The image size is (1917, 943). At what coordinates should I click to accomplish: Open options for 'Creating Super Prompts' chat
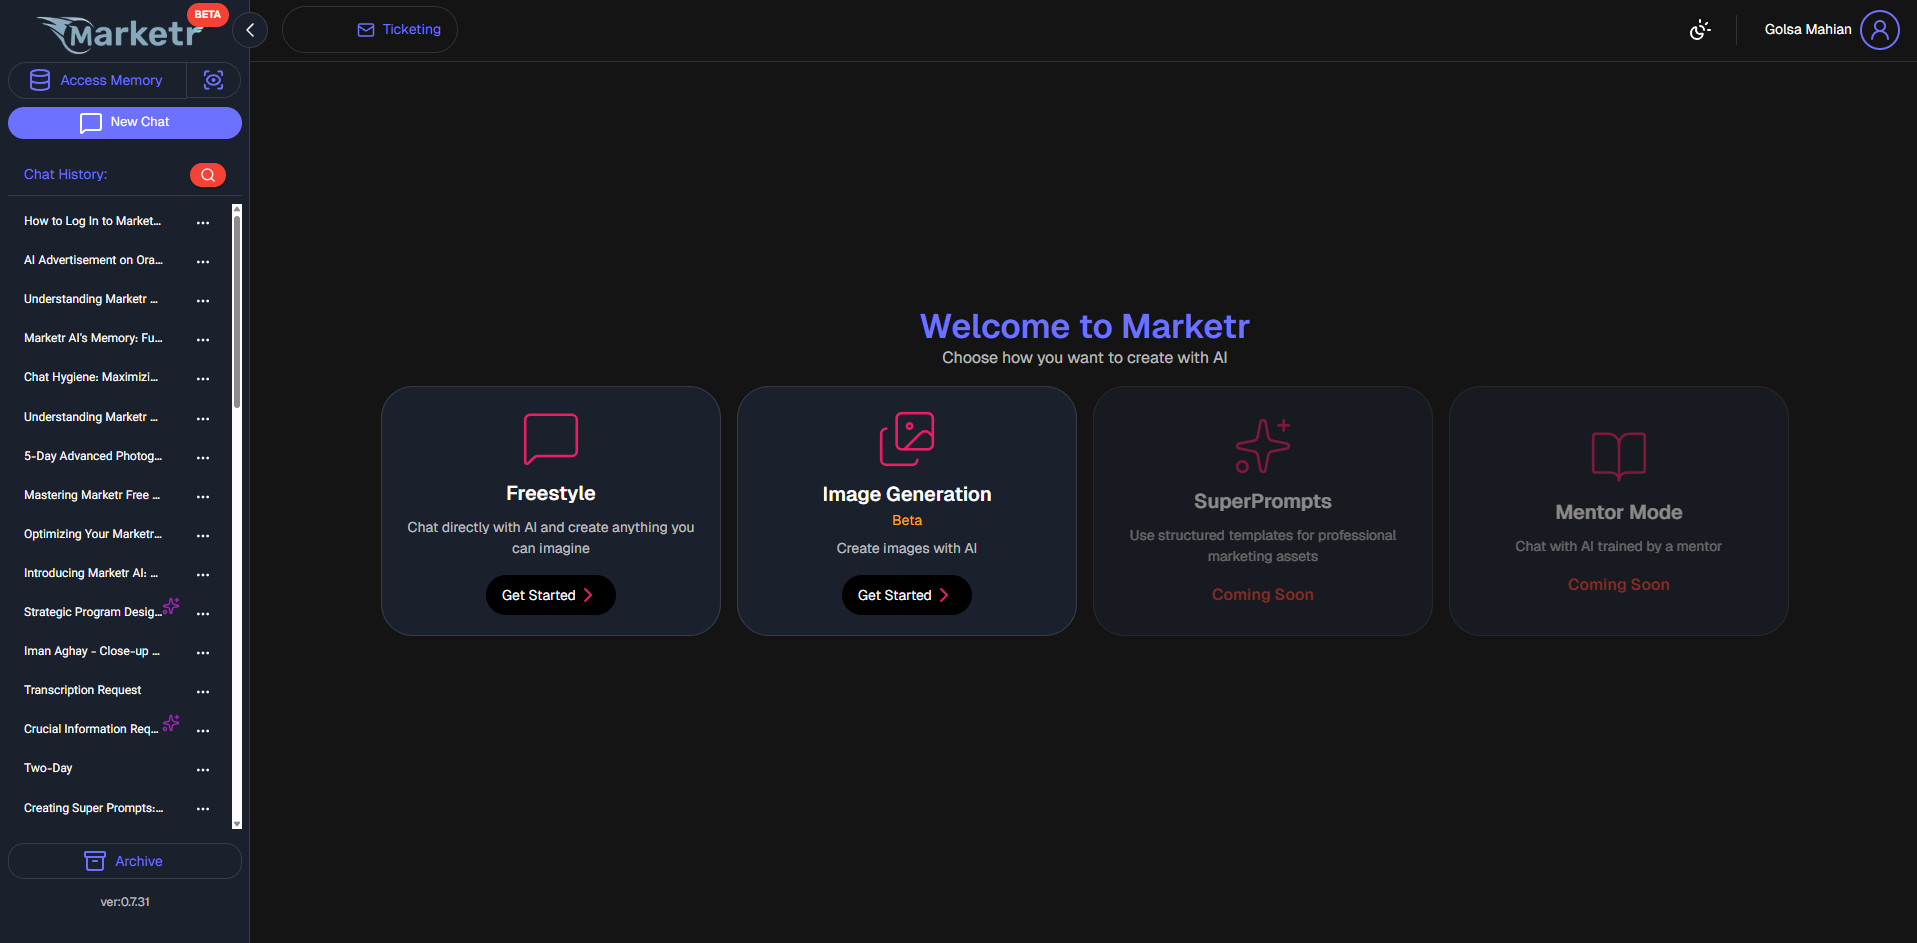click(203, 808)
